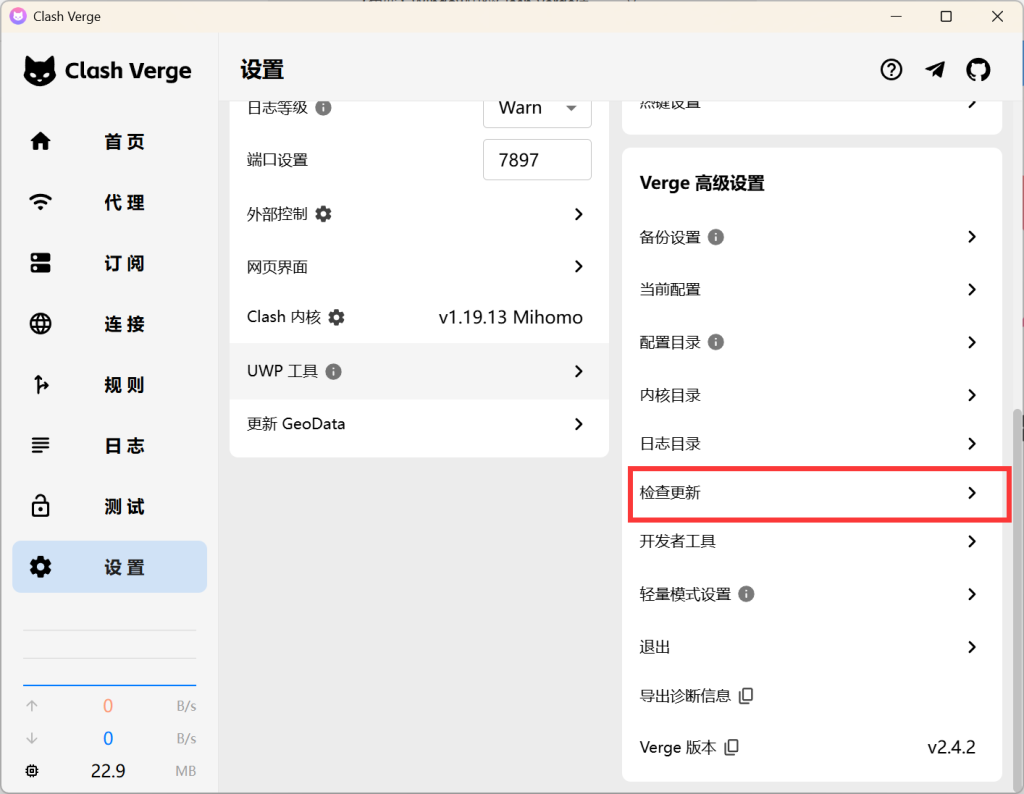Viewport: 1024px width, 794px height.
Task: Click the subscription server icon in sidebar
Action: 40,262
